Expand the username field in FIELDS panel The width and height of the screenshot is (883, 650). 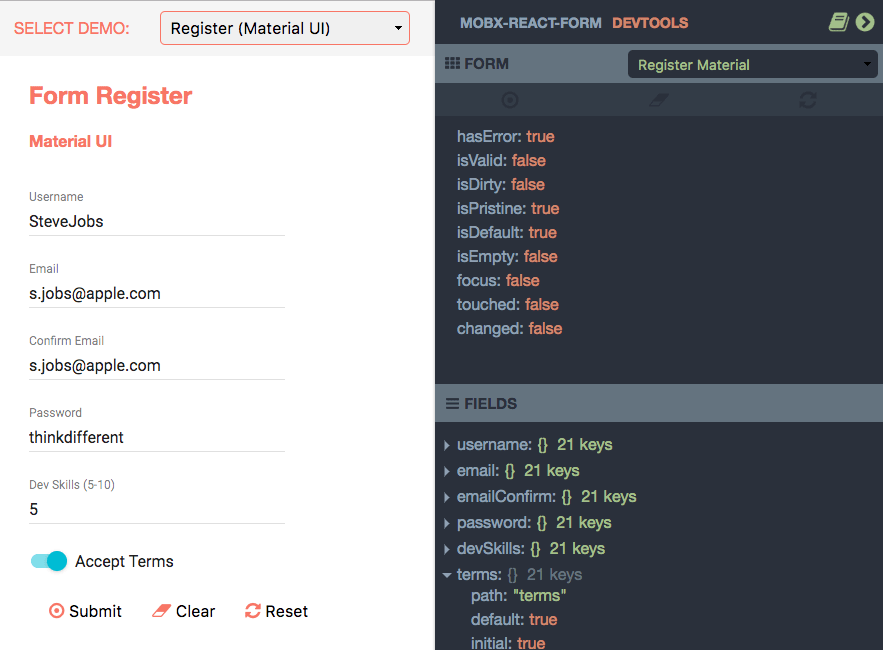coord(446,444)
